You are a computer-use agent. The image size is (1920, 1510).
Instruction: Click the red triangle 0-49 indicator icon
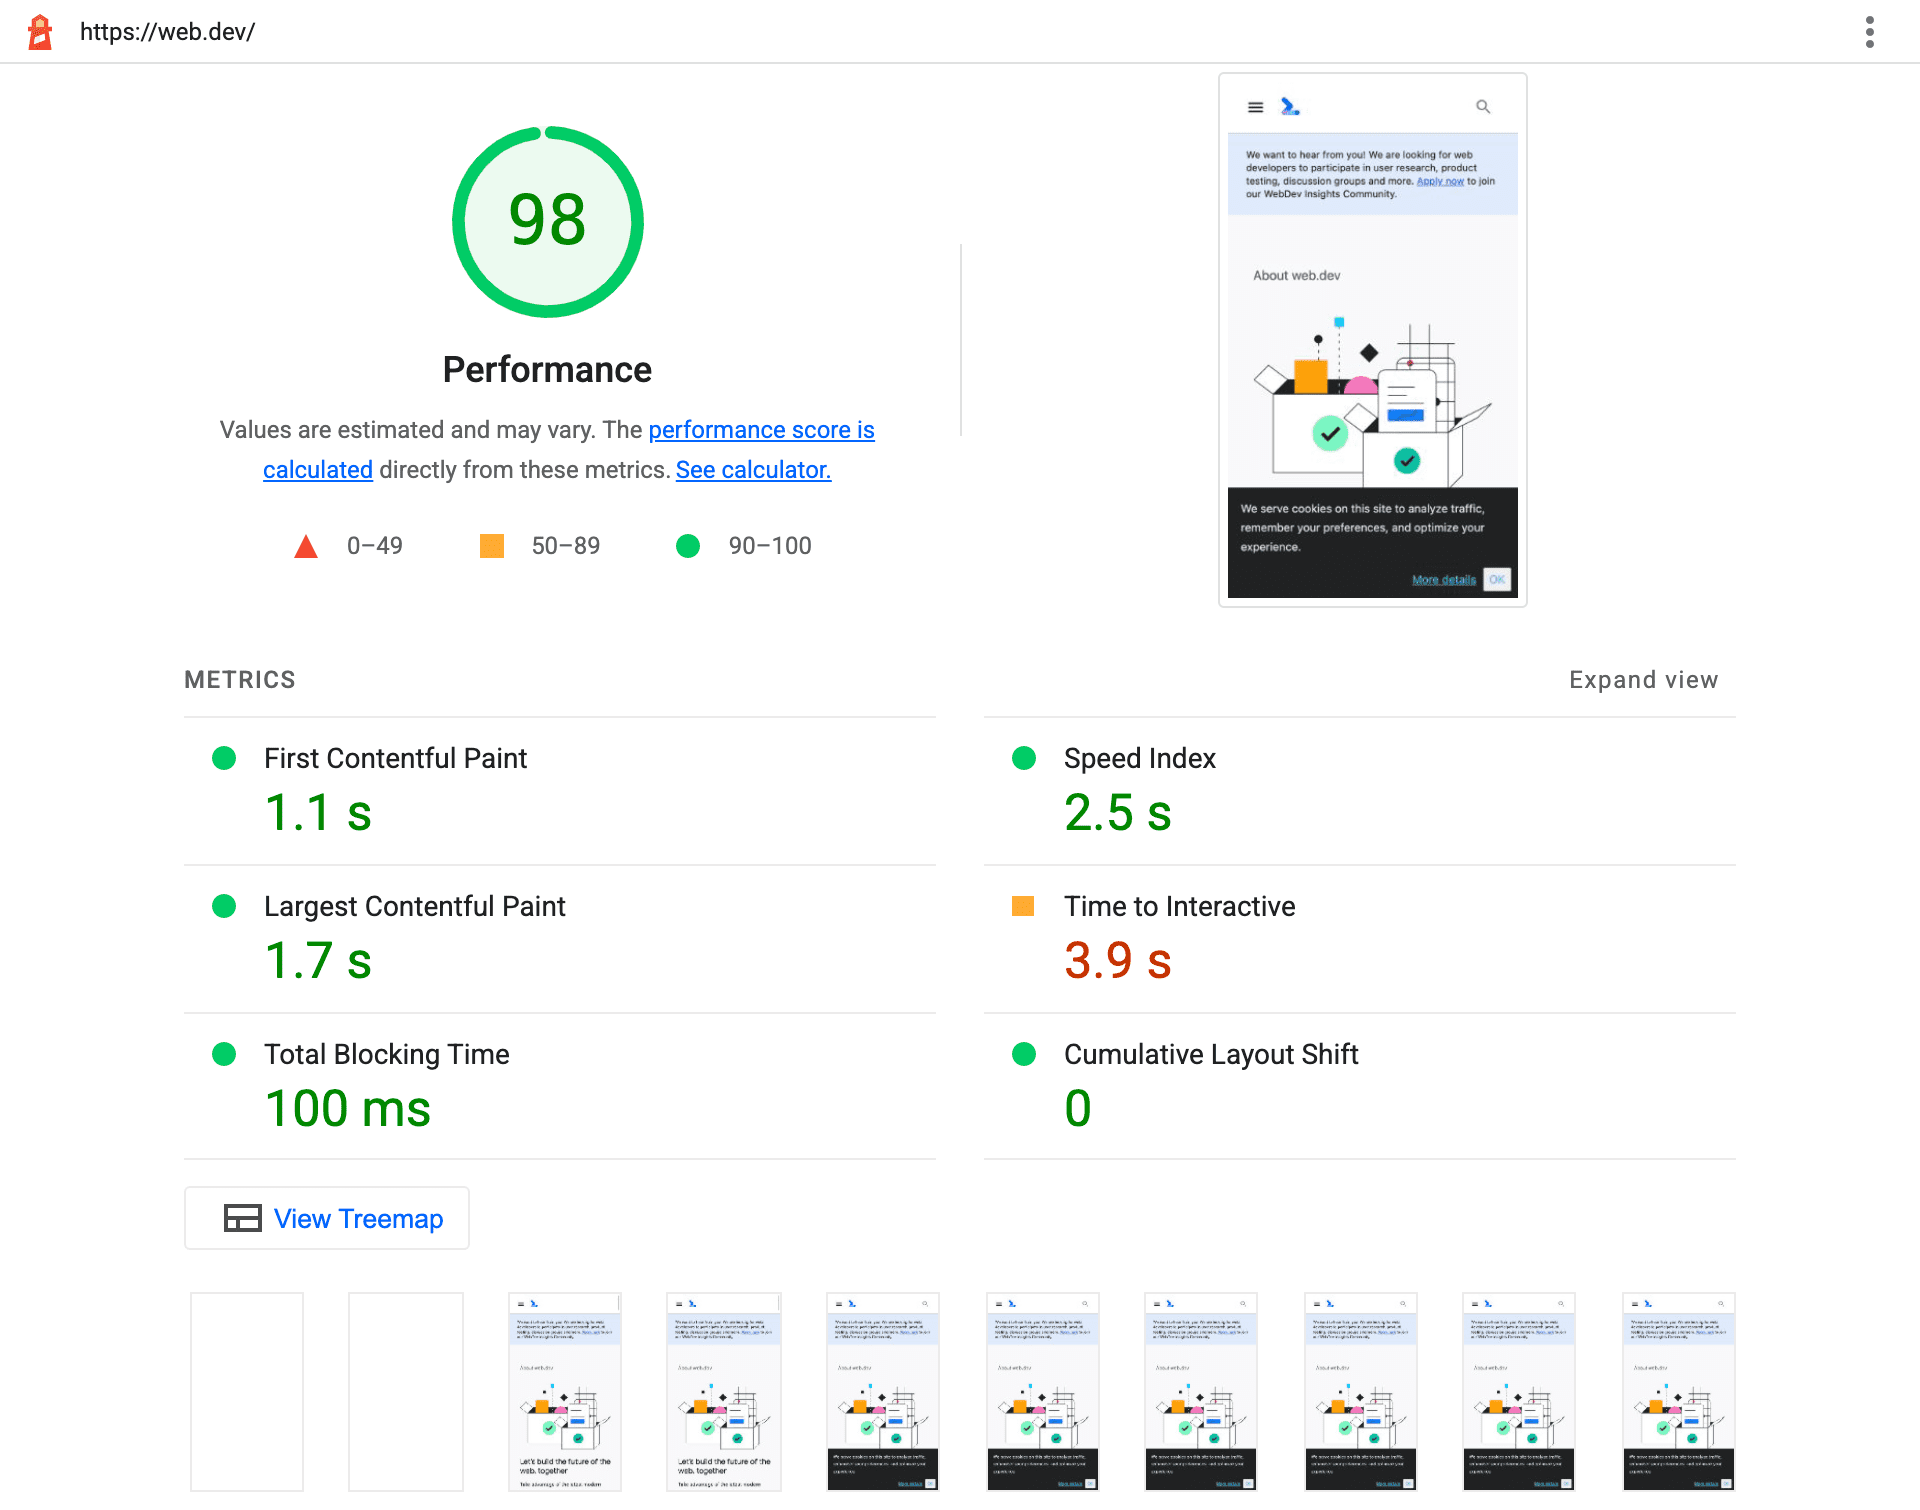tap(305, 545)
